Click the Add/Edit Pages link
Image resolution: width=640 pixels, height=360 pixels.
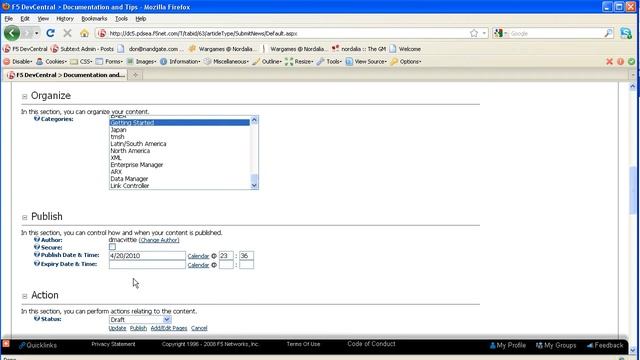(x=169, y=328)
